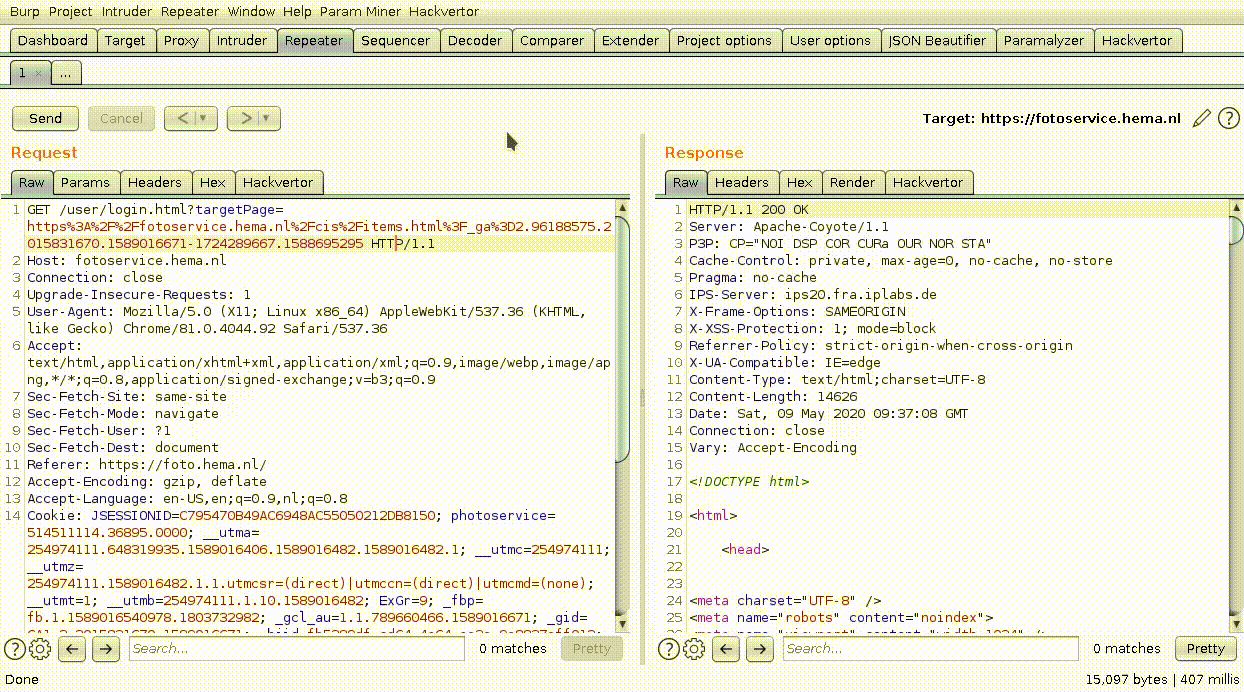1244x692 pixels.
Task: Go to previous match in request search
Action: pos(72,648)
